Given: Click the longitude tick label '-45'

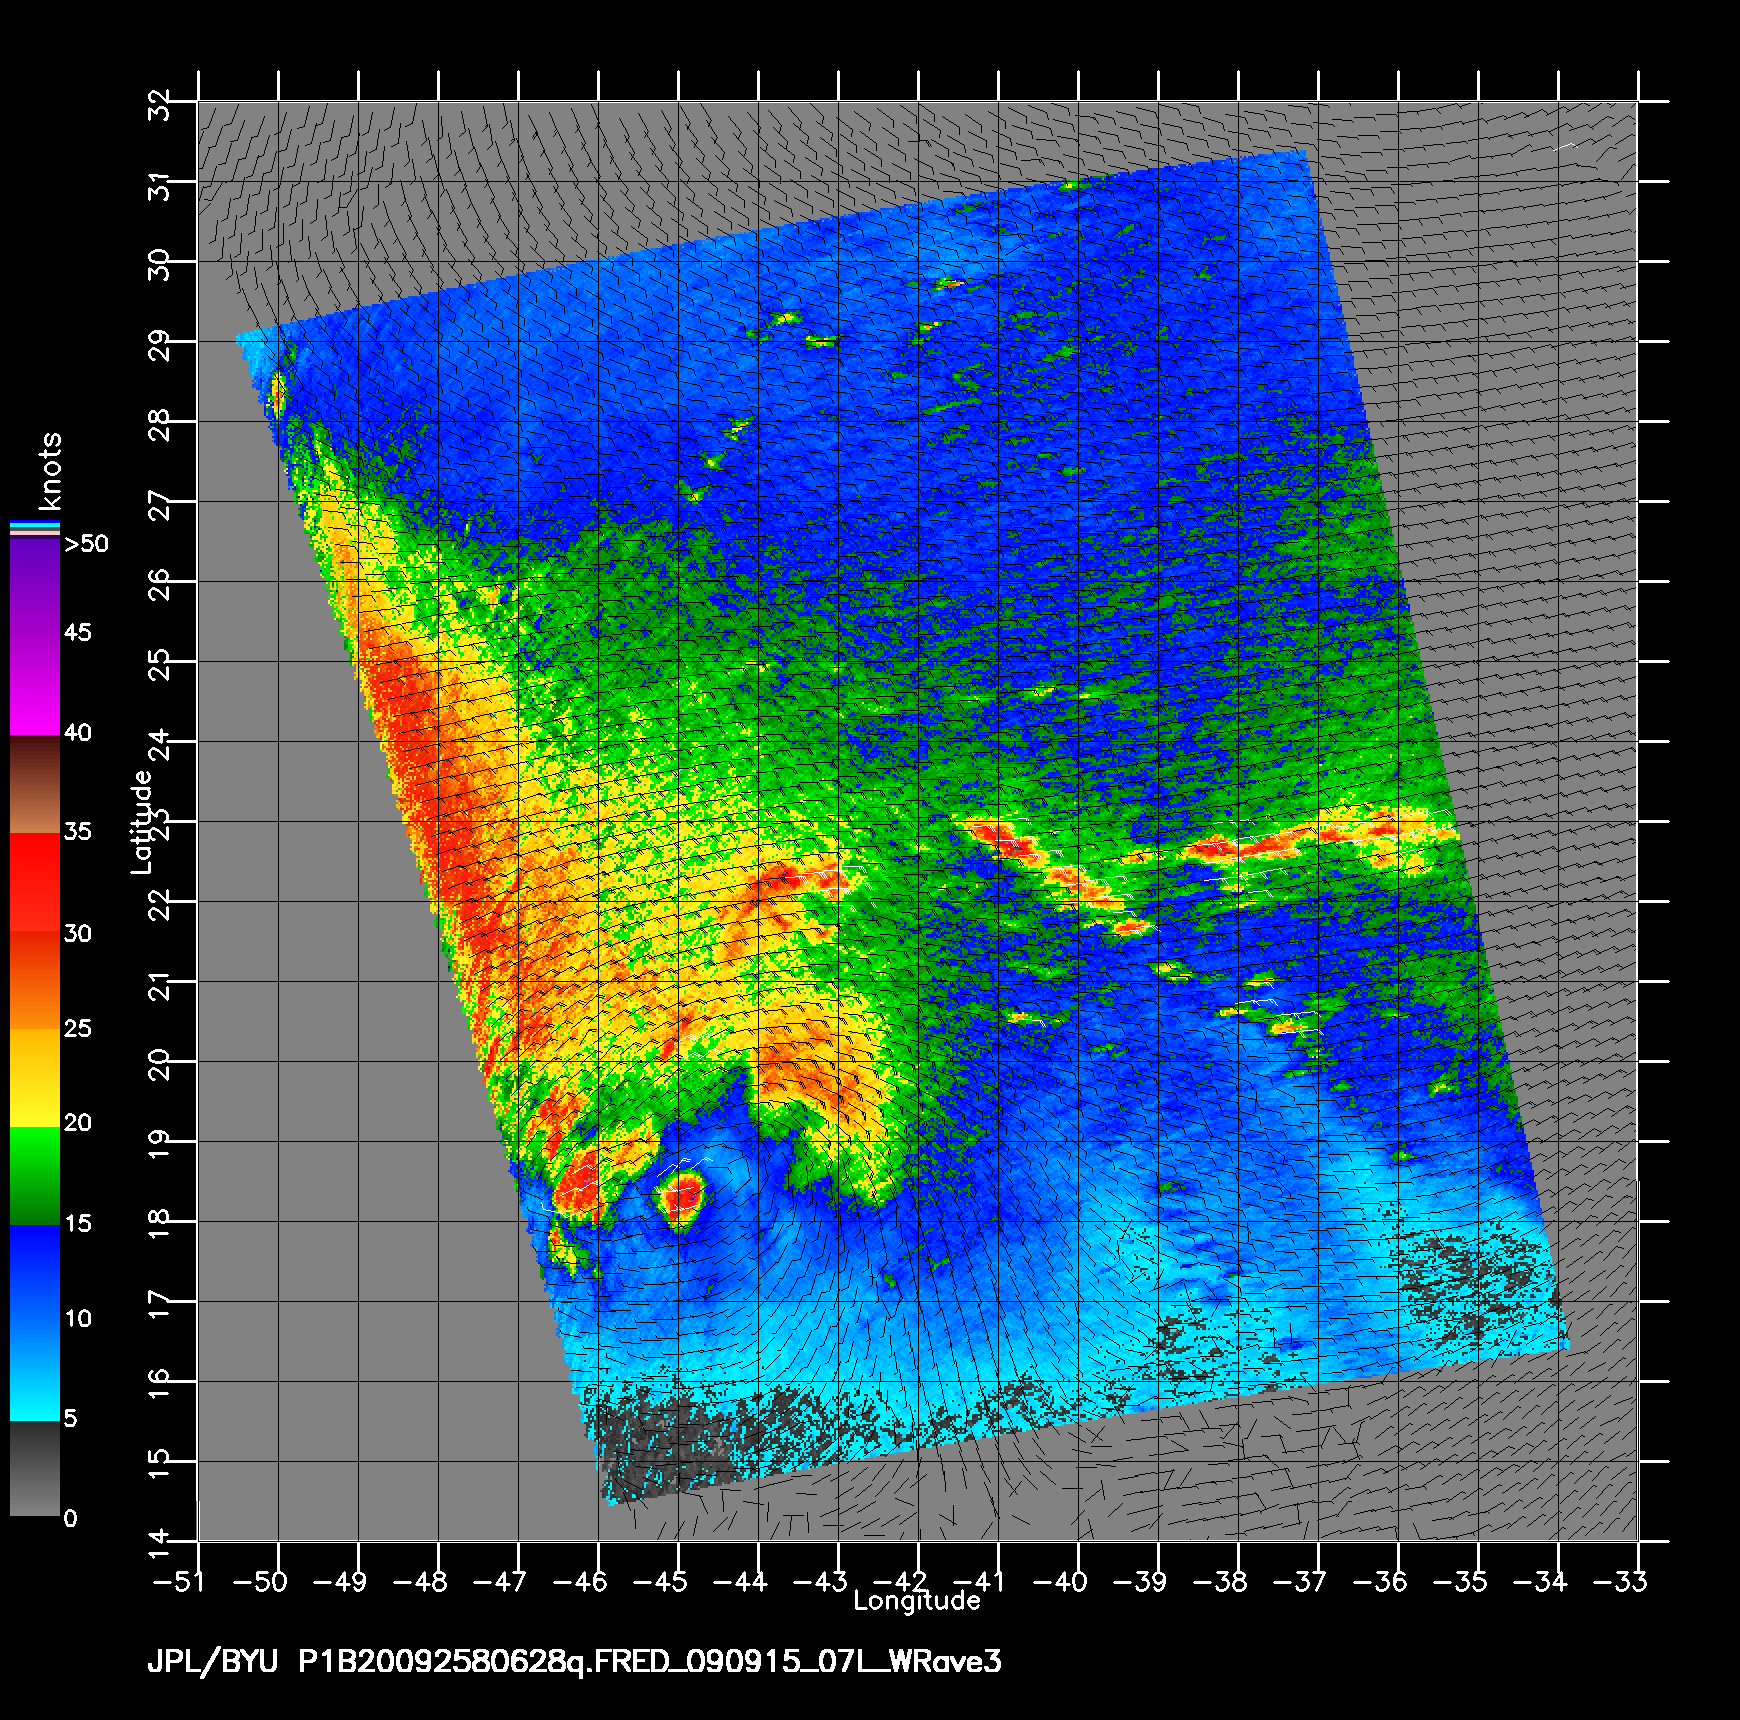Looking at the screenshot, I should point(660,1581).
